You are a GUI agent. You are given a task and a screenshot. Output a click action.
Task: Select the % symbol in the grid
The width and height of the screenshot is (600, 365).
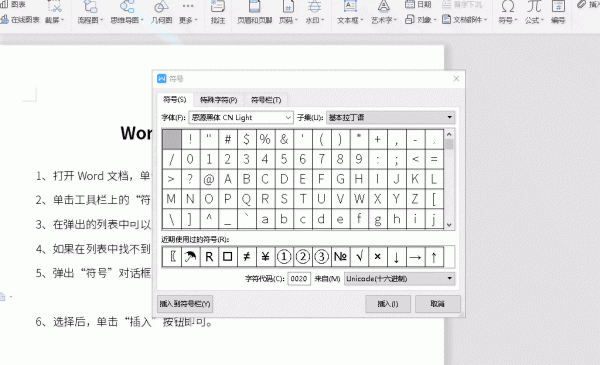click(x=265, y=139)
